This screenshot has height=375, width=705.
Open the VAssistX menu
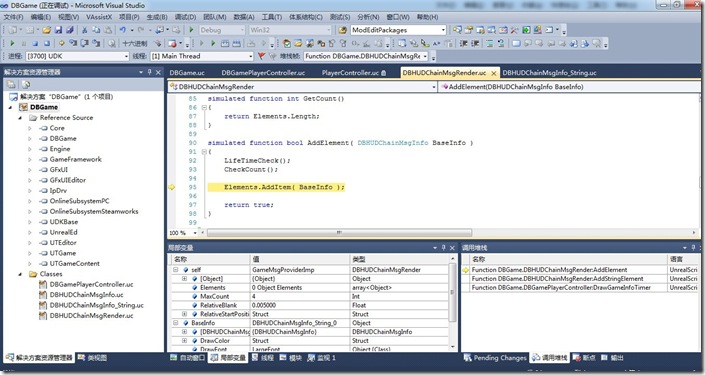tap(98, 17)
